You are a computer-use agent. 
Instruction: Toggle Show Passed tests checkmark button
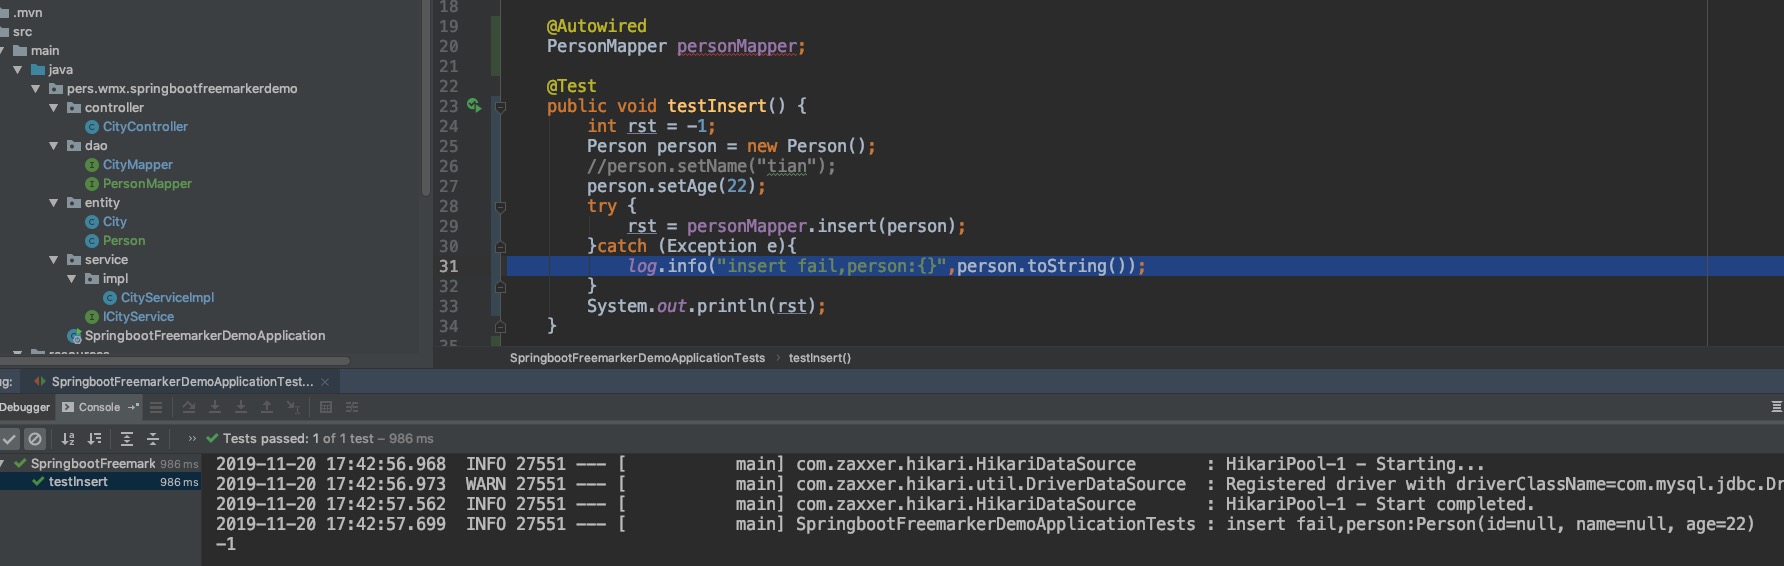coord(9,439)
